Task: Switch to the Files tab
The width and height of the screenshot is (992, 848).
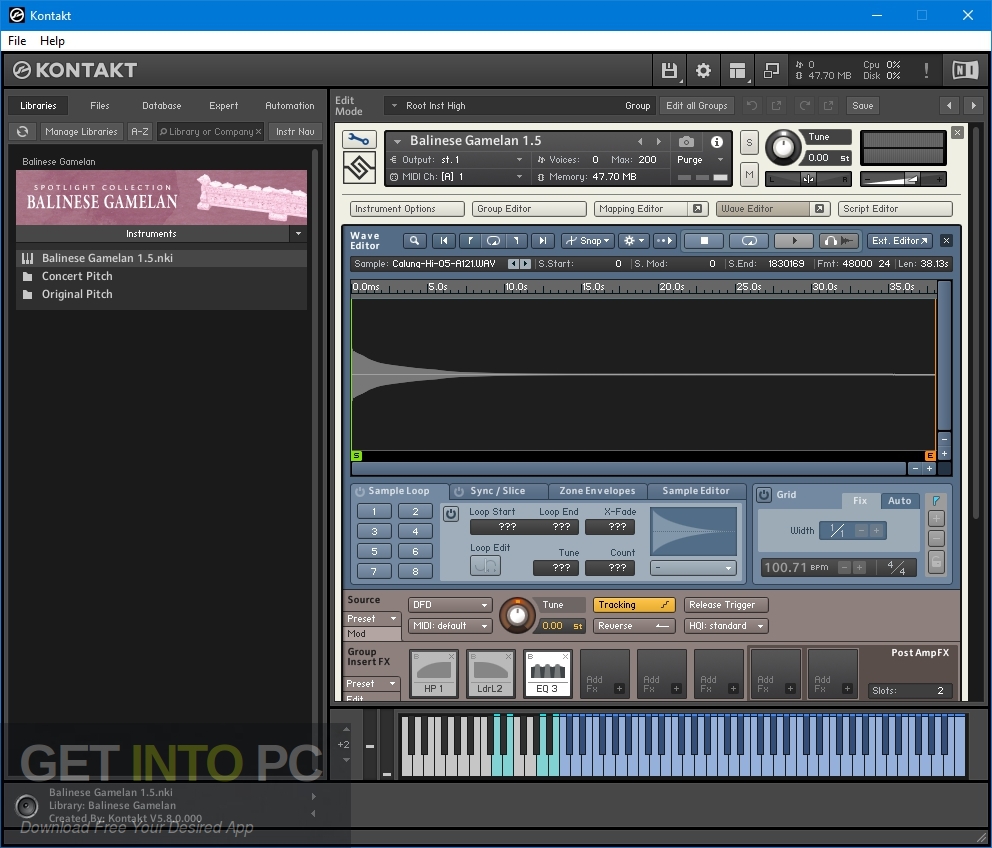Action: [99, 106]
